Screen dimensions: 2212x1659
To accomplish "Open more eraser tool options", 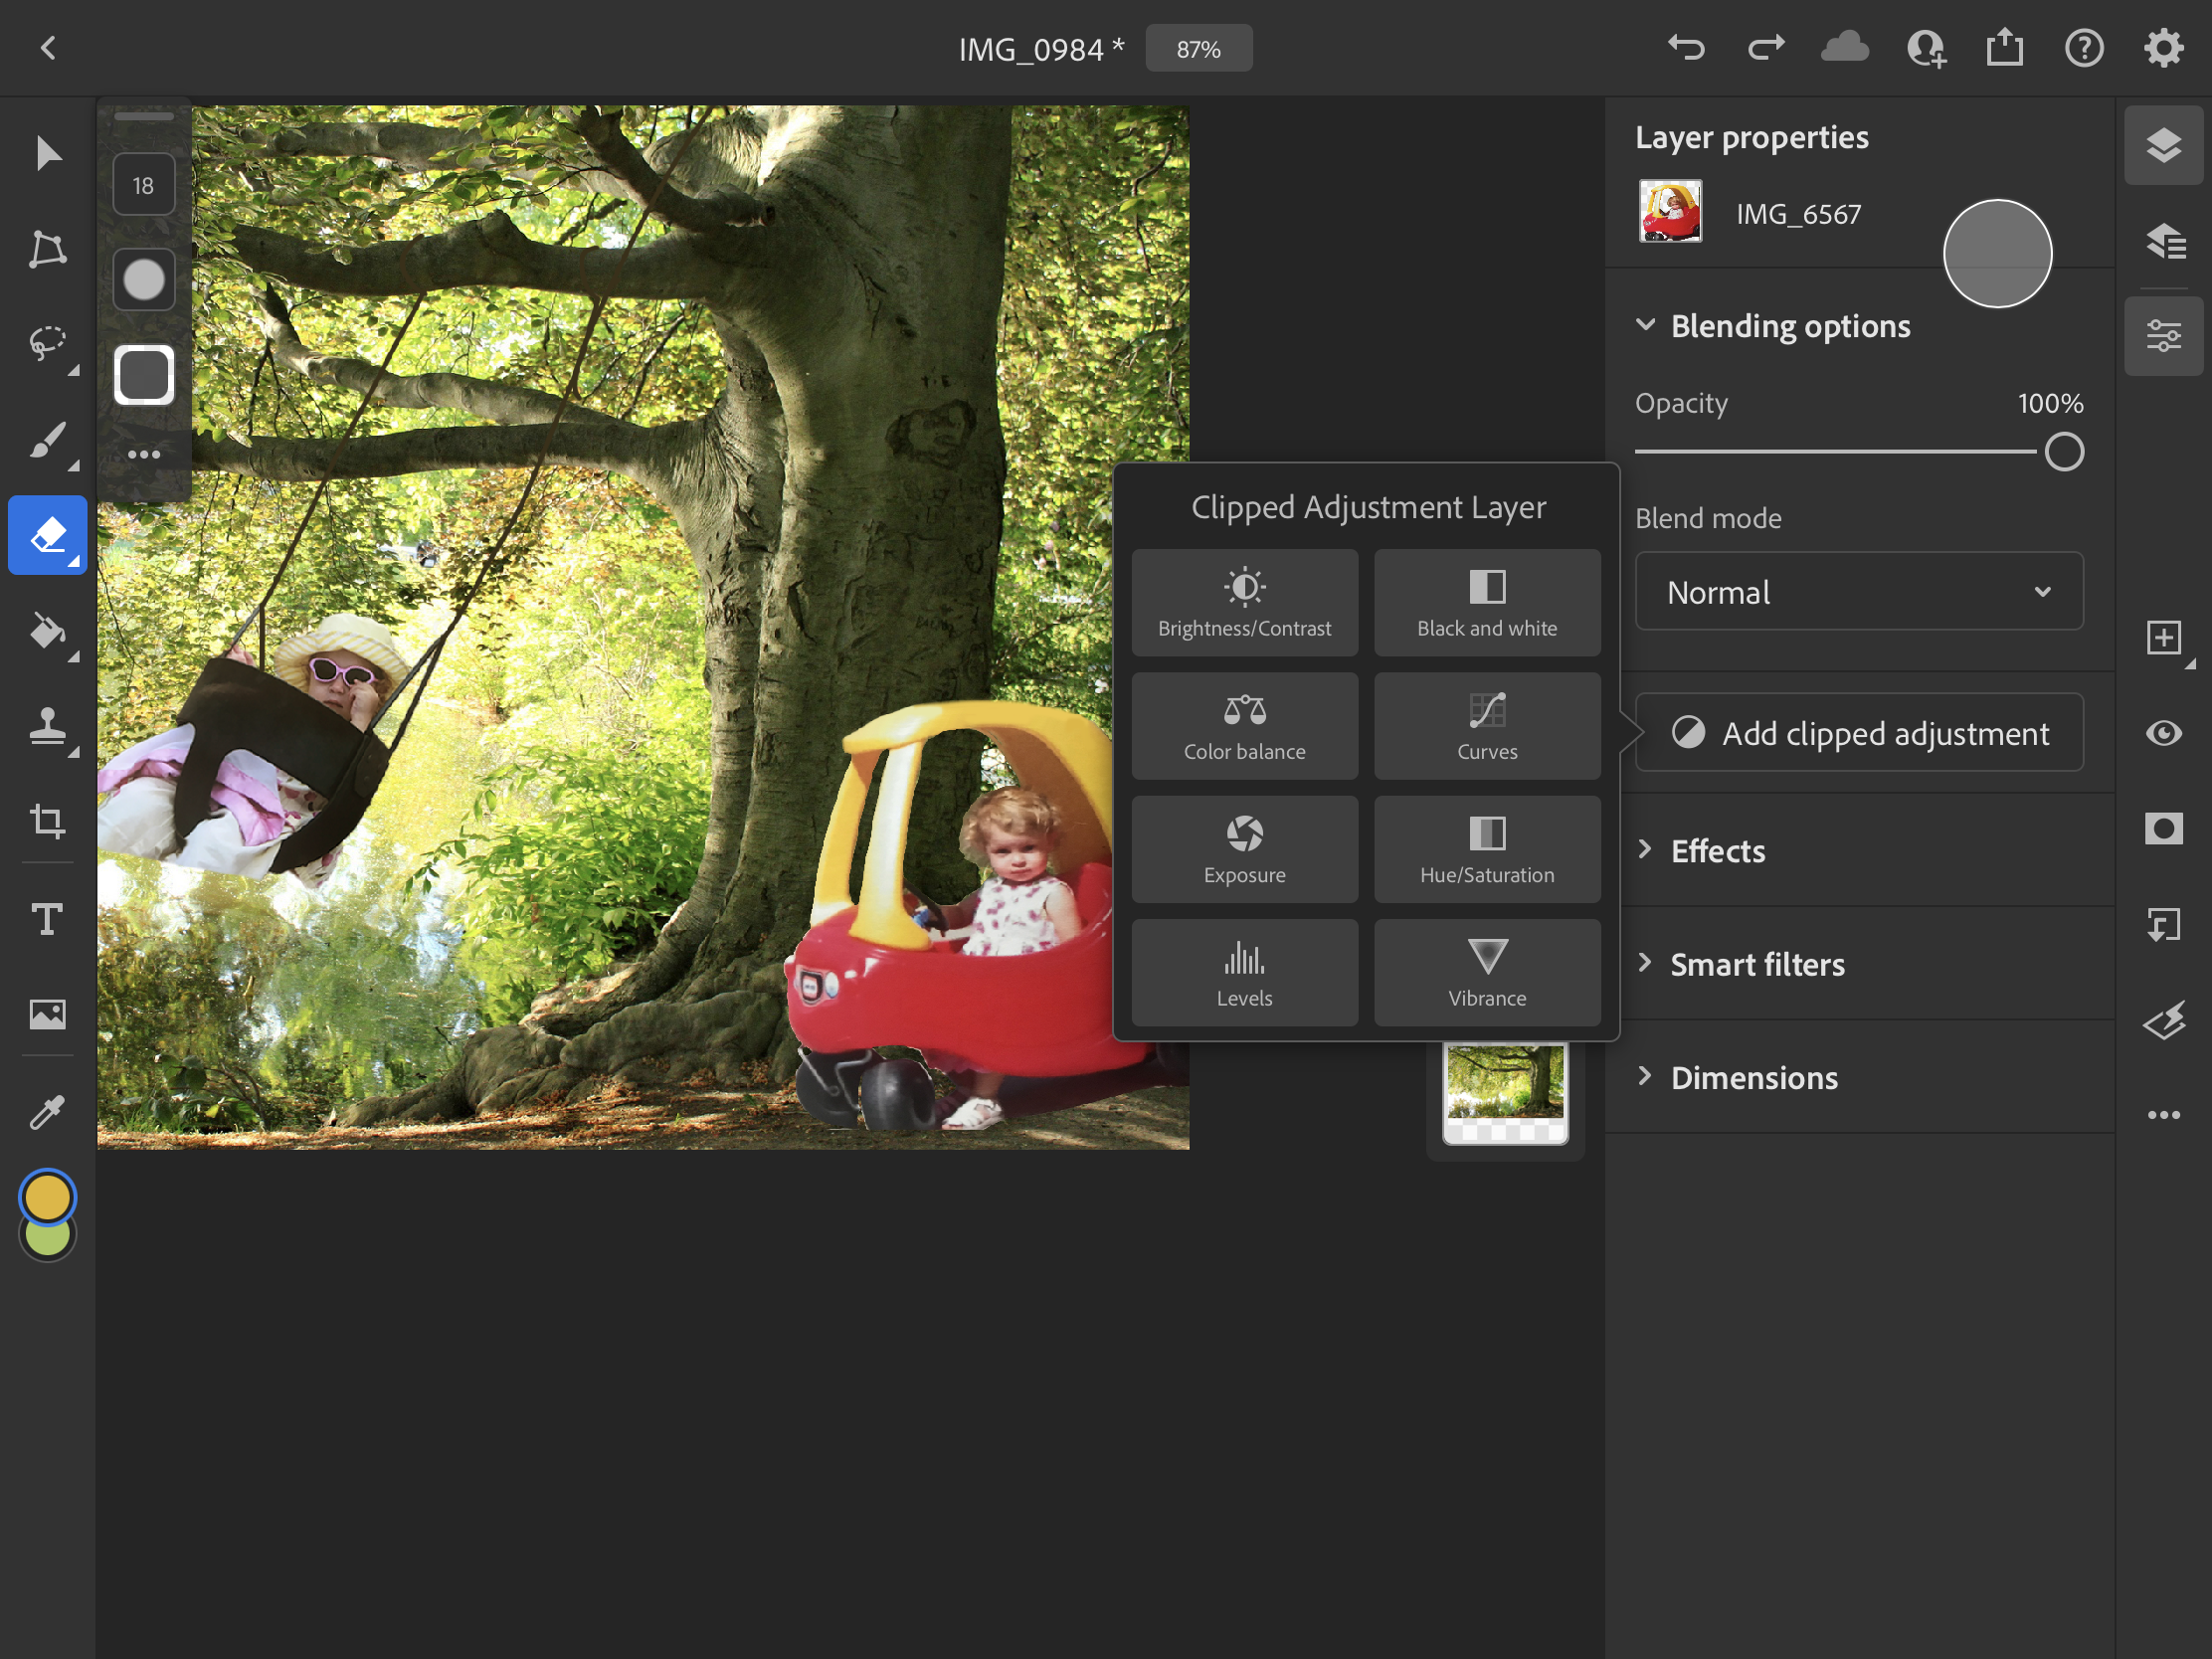I will tap(144, 455).
